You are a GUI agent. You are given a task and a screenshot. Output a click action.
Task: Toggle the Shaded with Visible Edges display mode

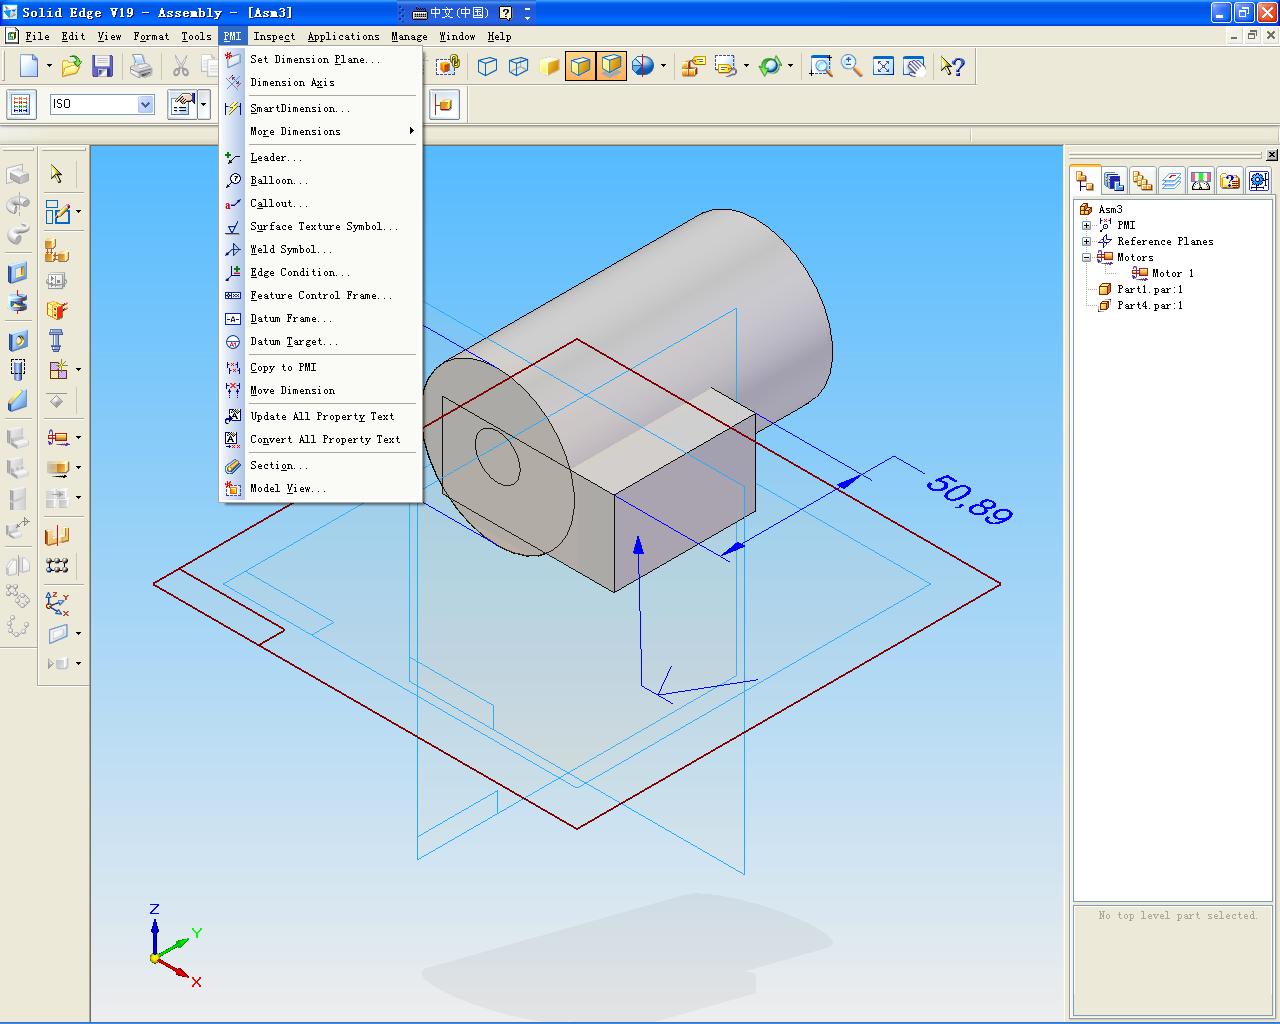(x=580, y=66)
